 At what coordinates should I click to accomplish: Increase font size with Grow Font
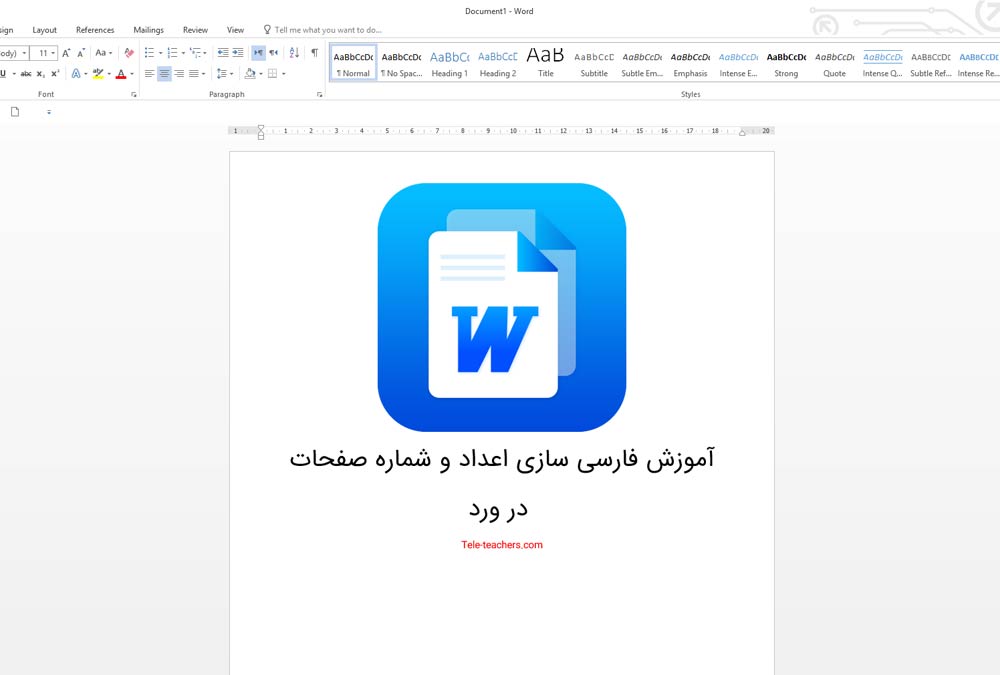tap(66, 53)
